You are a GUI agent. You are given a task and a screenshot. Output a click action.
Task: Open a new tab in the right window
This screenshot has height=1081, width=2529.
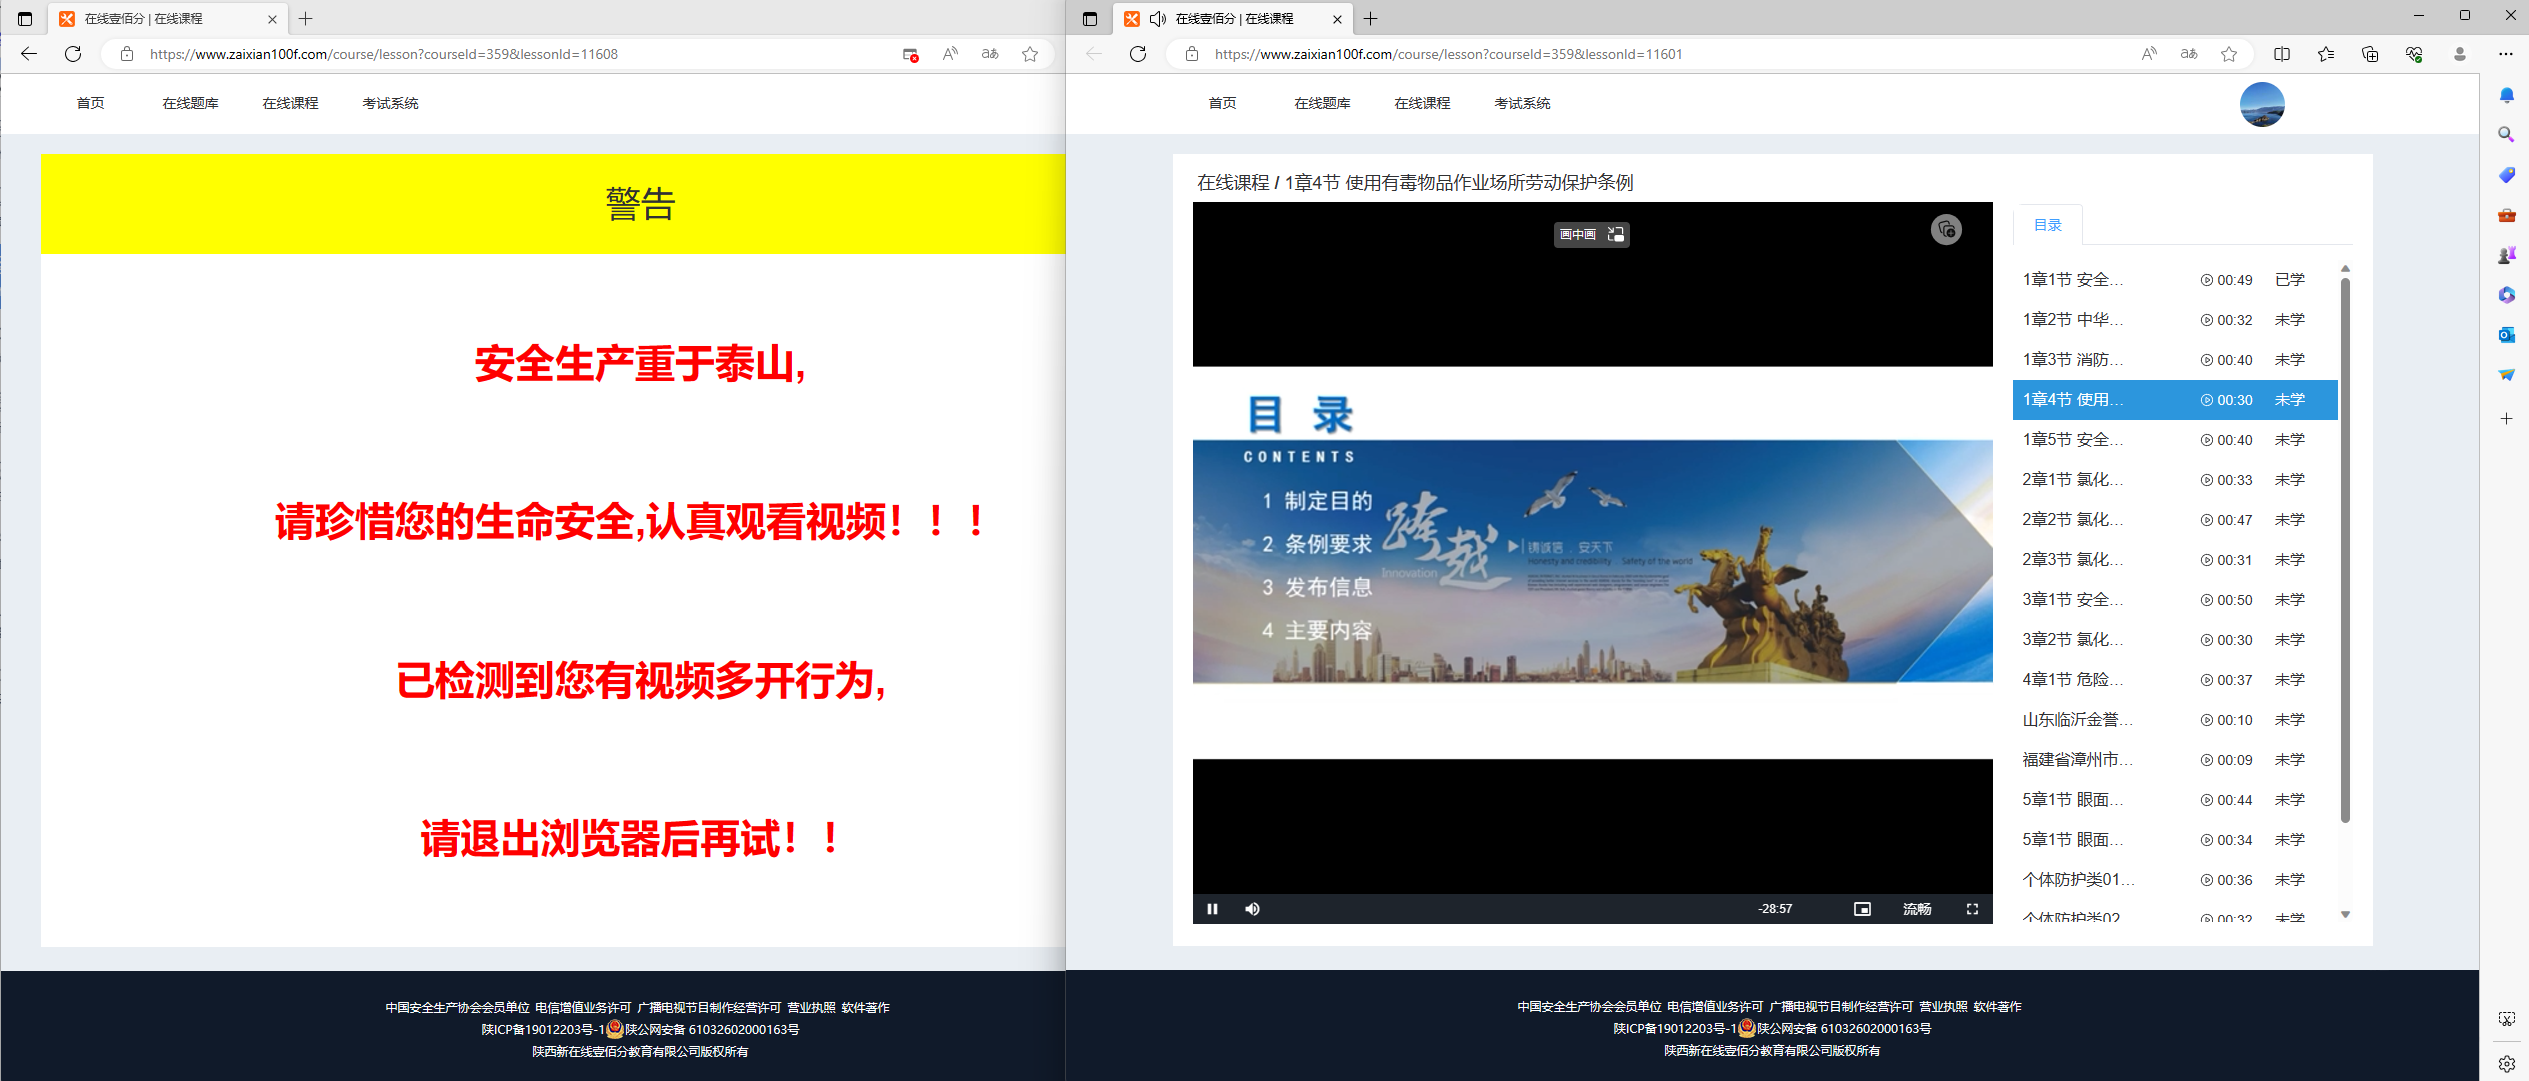point(1371,19)
